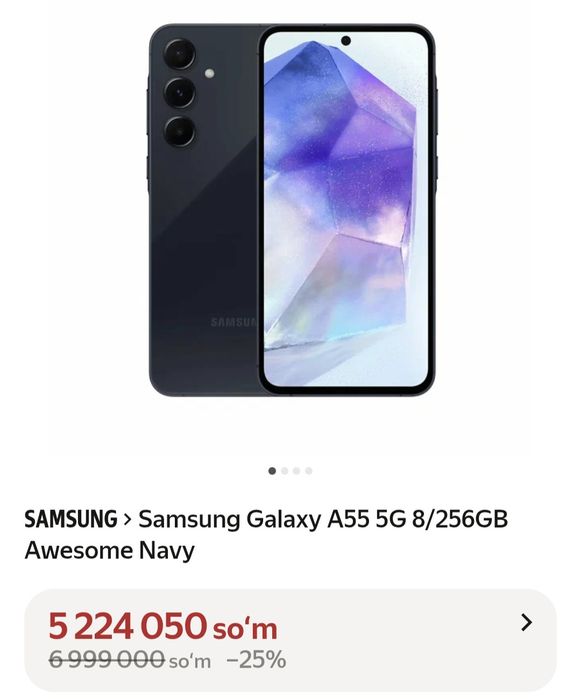The image size is (581, 699).
Task: Tap the −25% discount label
Action: 256,659
